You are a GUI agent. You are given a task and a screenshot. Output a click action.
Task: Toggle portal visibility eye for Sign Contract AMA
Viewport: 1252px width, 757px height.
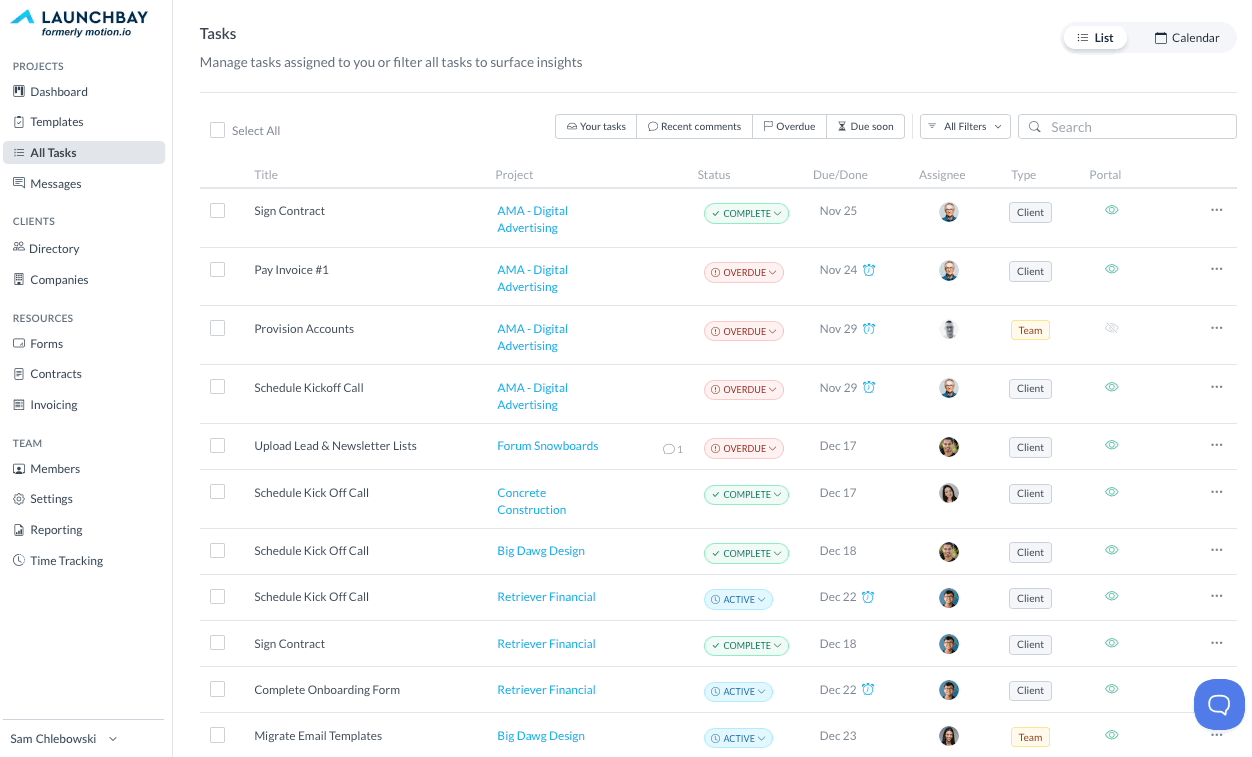(1111, 210)
